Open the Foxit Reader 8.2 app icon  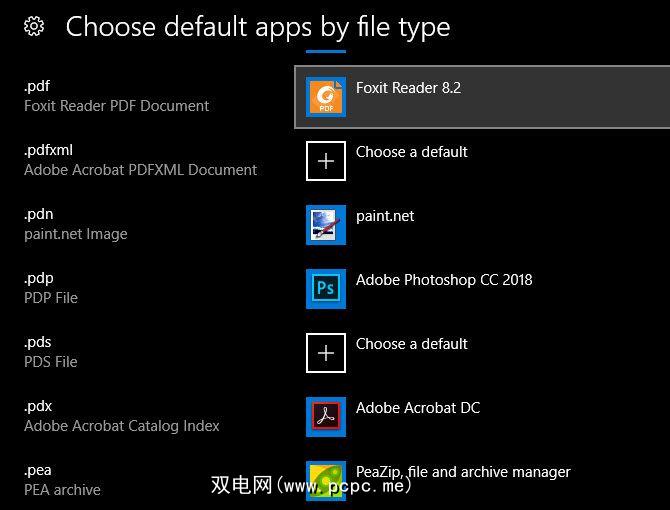point(326,97)
